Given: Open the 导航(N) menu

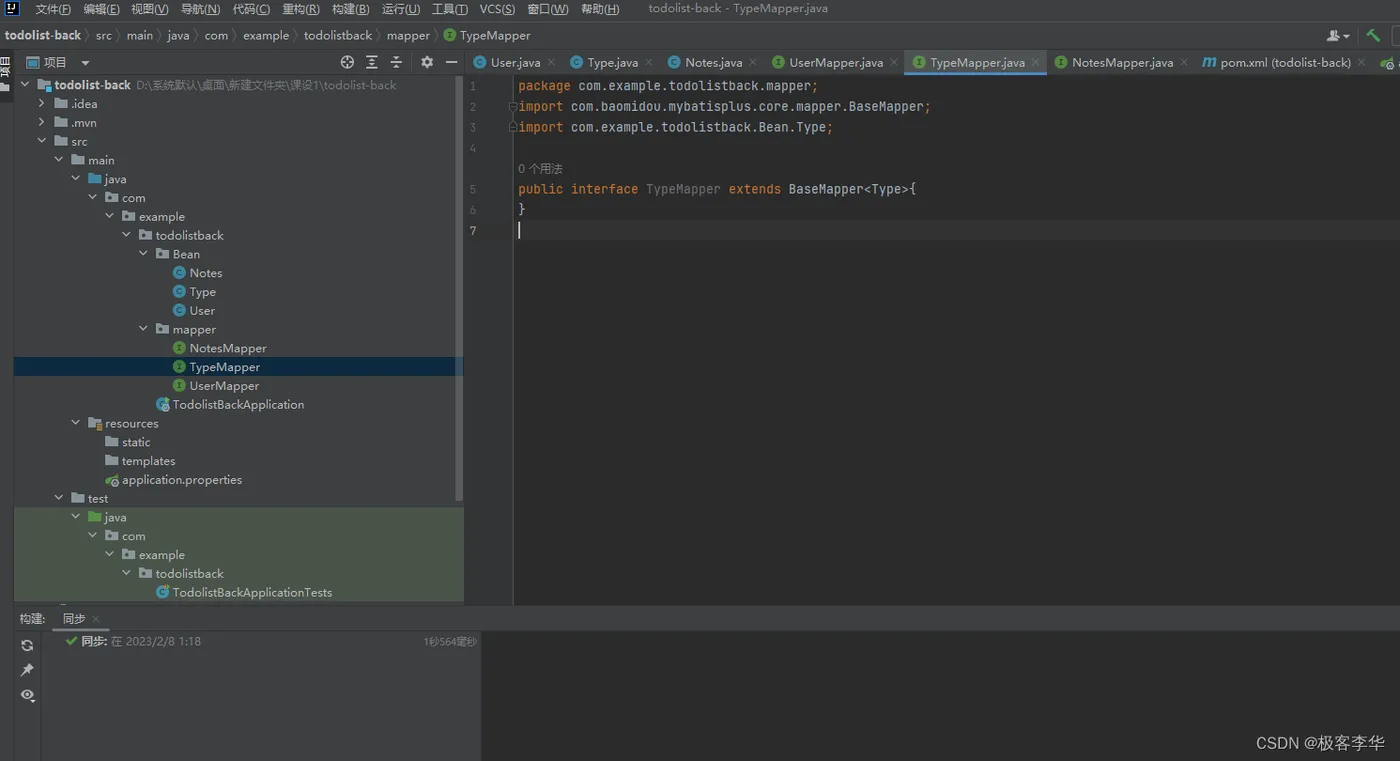Looking at the screenshot, I should click(x=200, y=9).
